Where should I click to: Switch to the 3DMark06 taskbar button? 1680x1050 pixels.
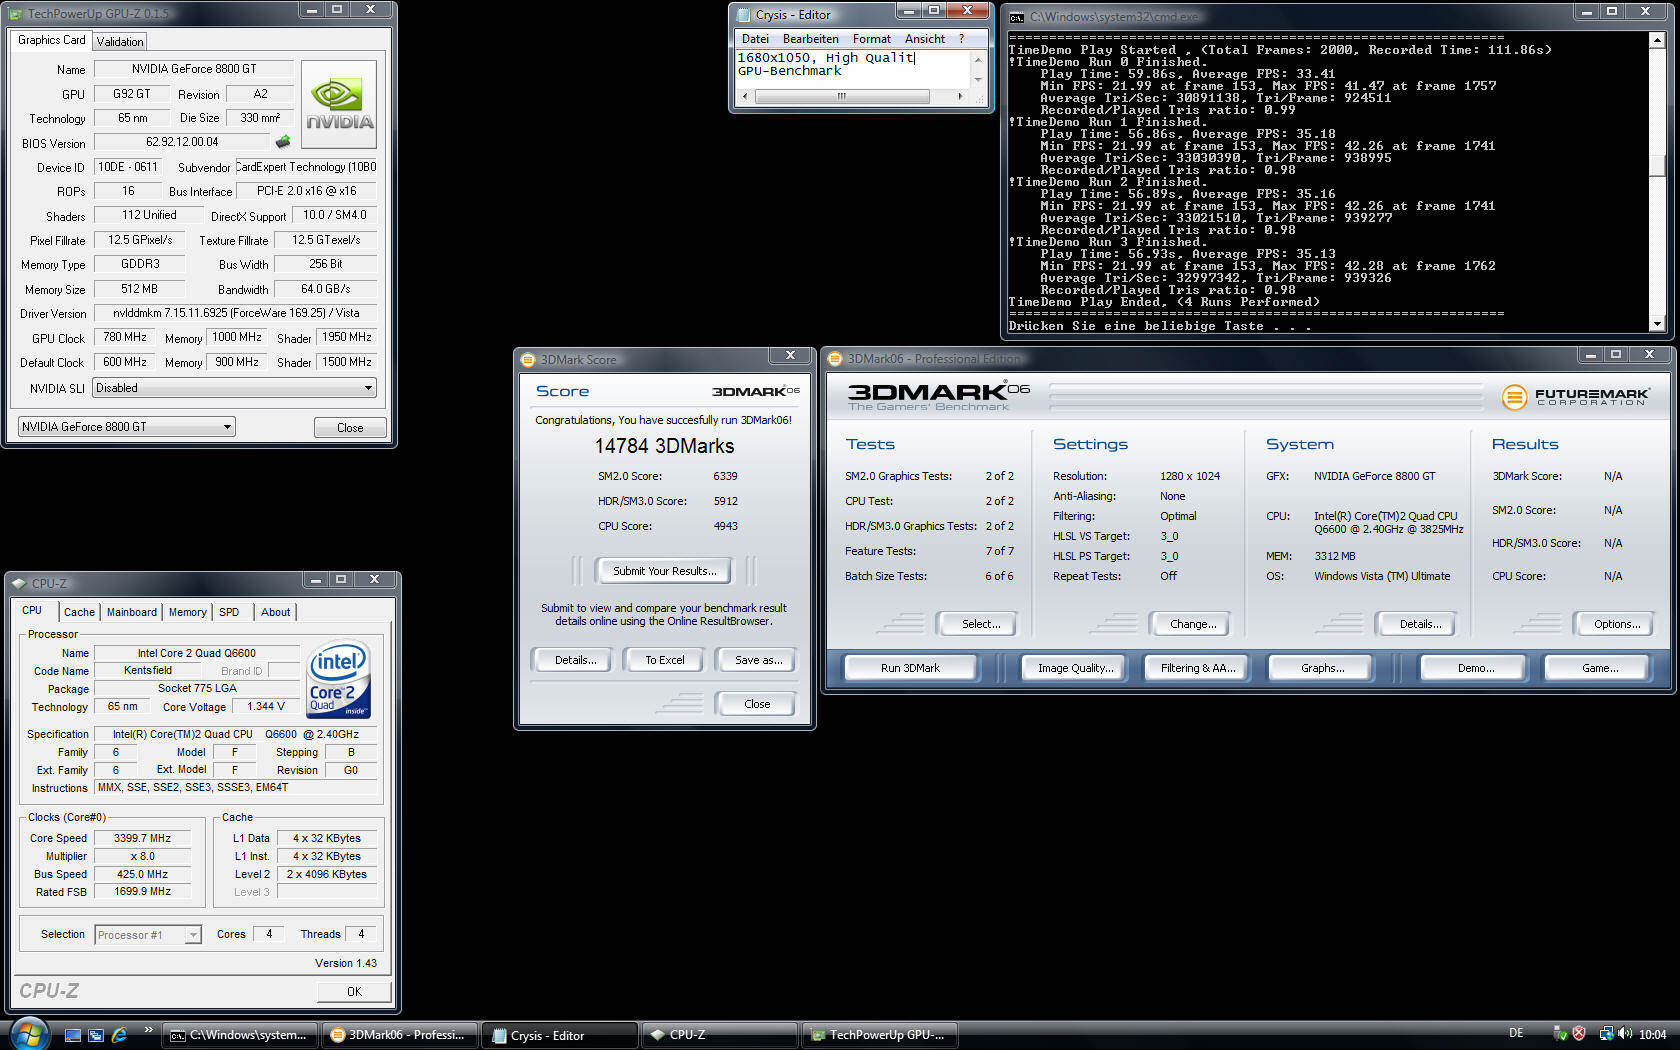click(400, 1035)
